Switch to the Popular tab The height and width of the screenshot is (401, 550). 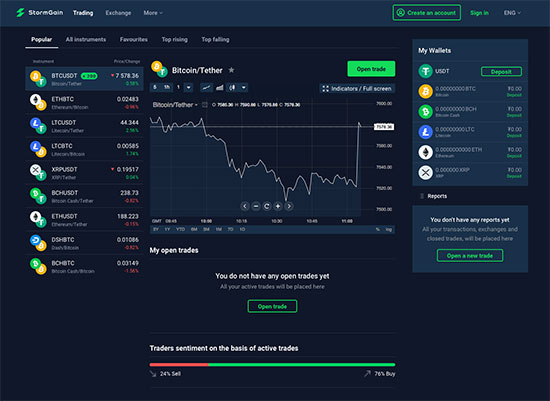tap(41, 39)
